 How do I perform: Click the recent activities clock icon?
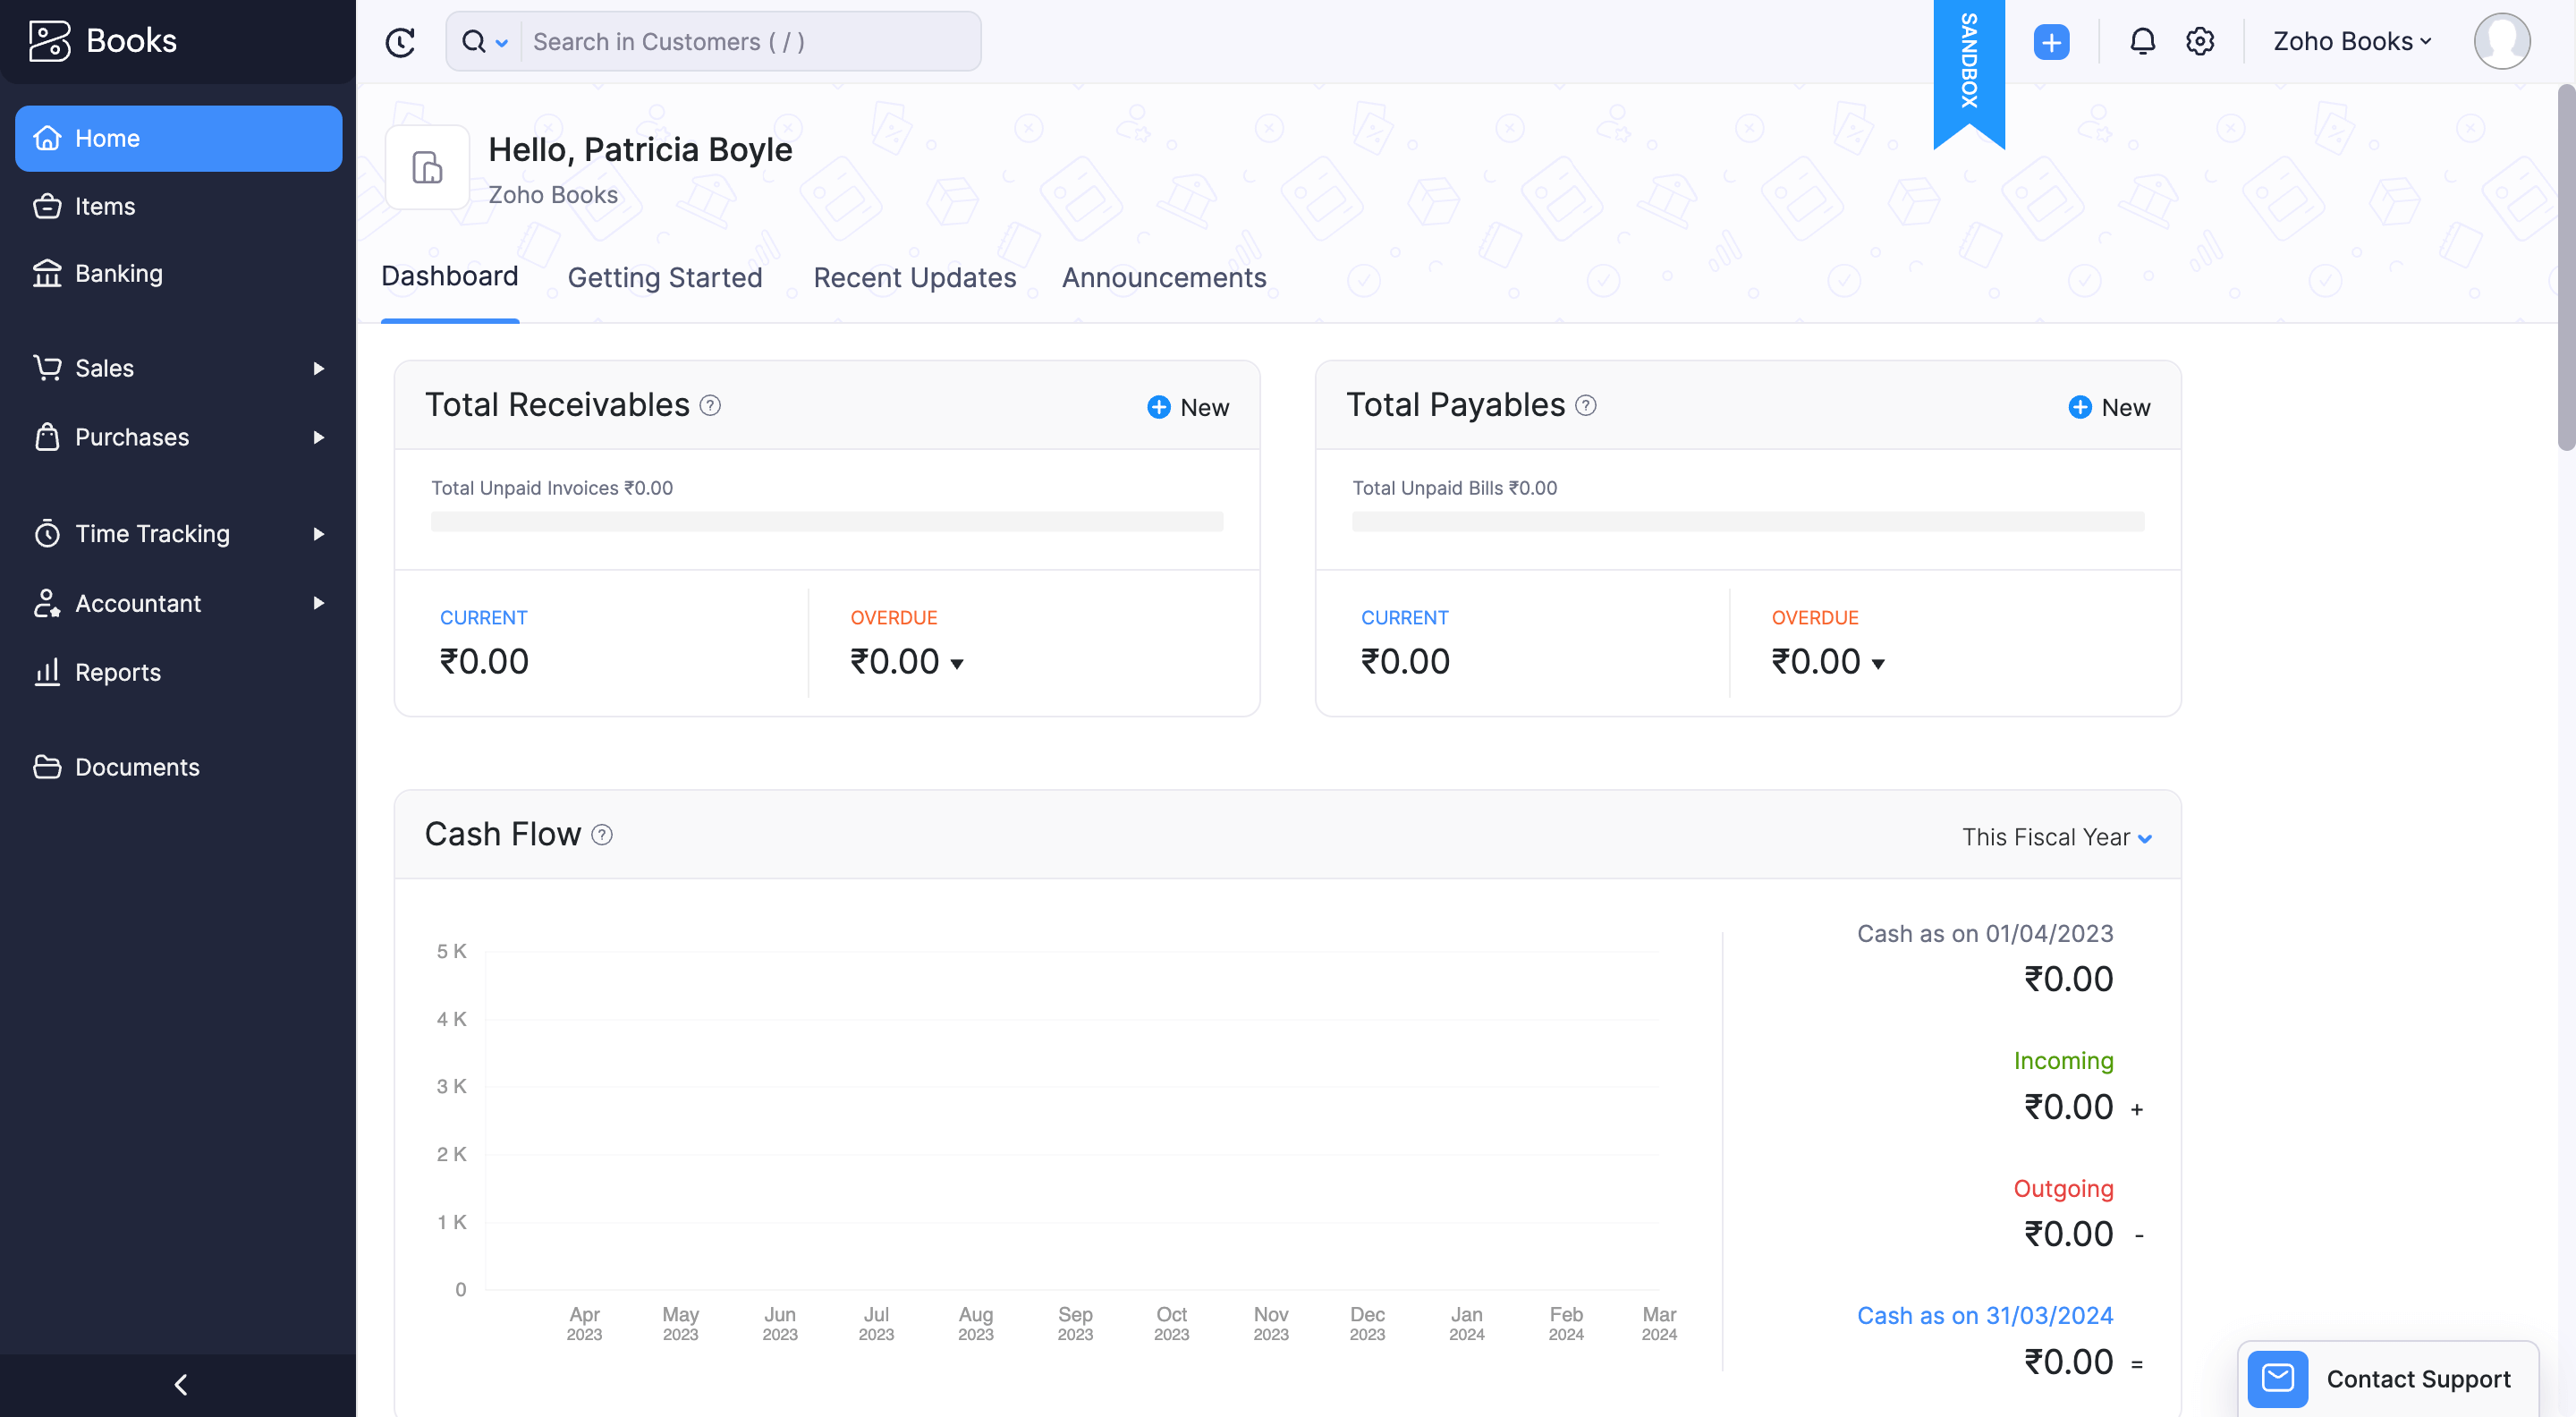coord(401,41)
